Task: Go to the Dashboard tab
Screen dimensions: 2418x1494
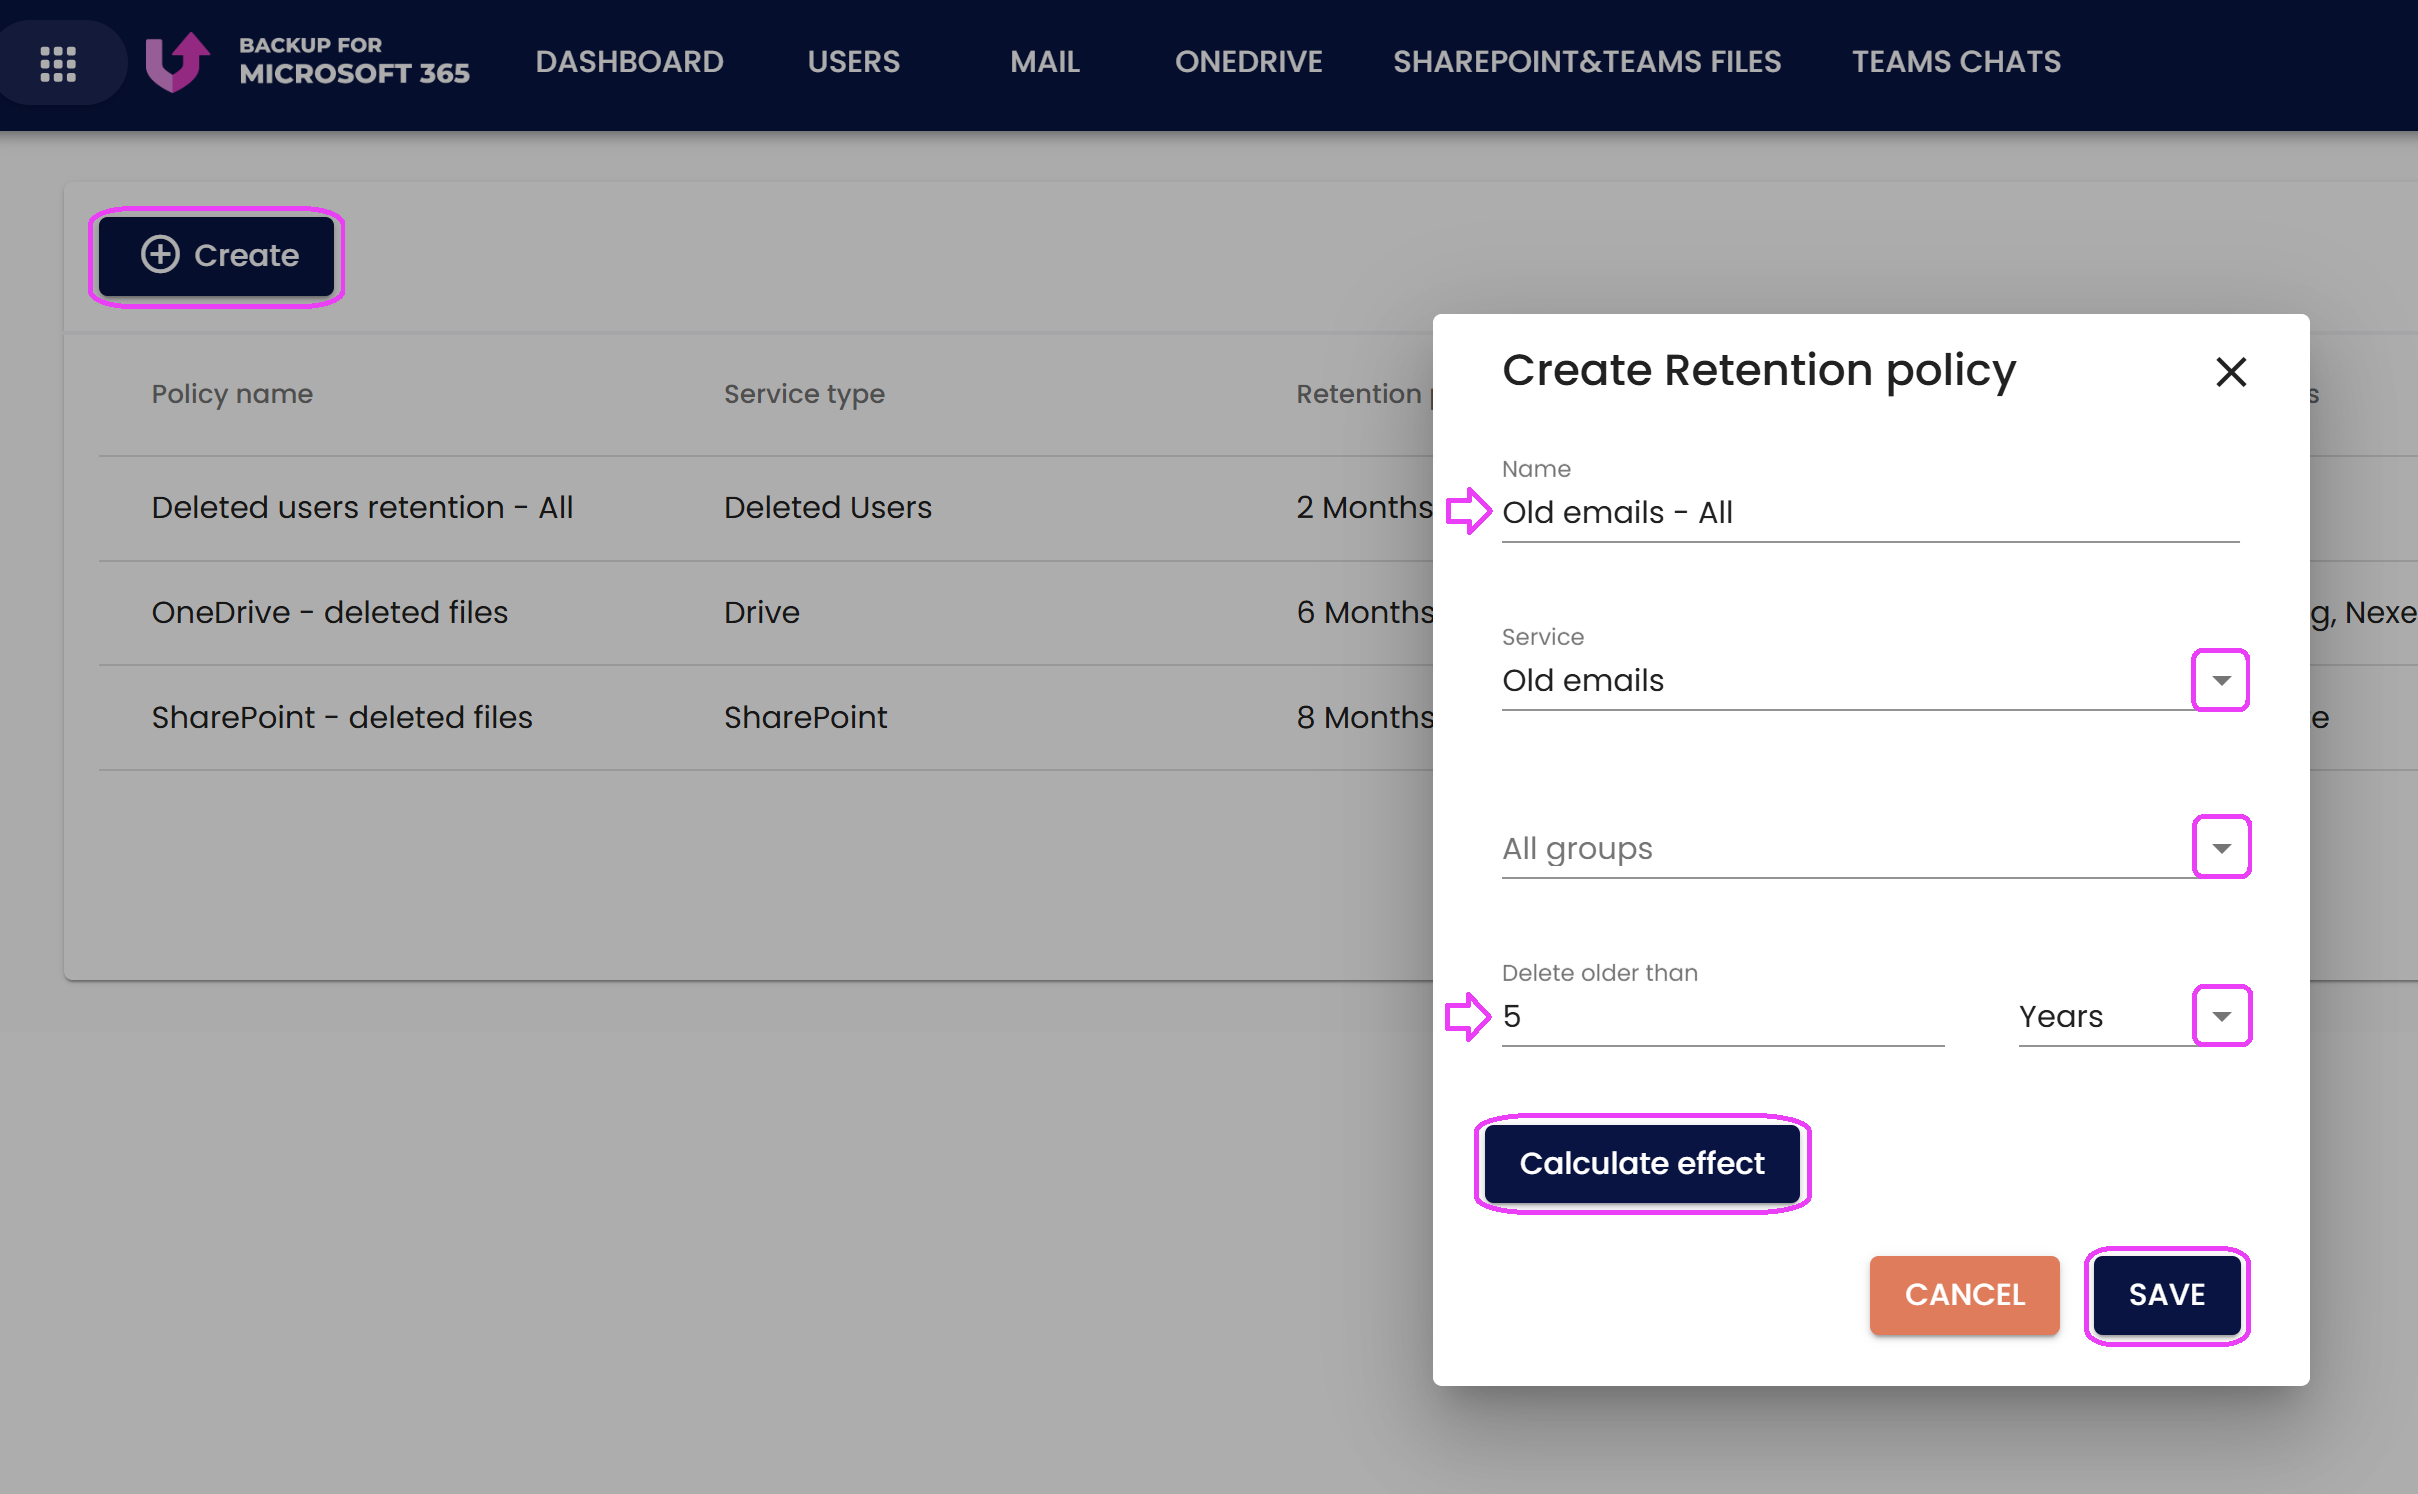Action: click(x=629, y=62)
